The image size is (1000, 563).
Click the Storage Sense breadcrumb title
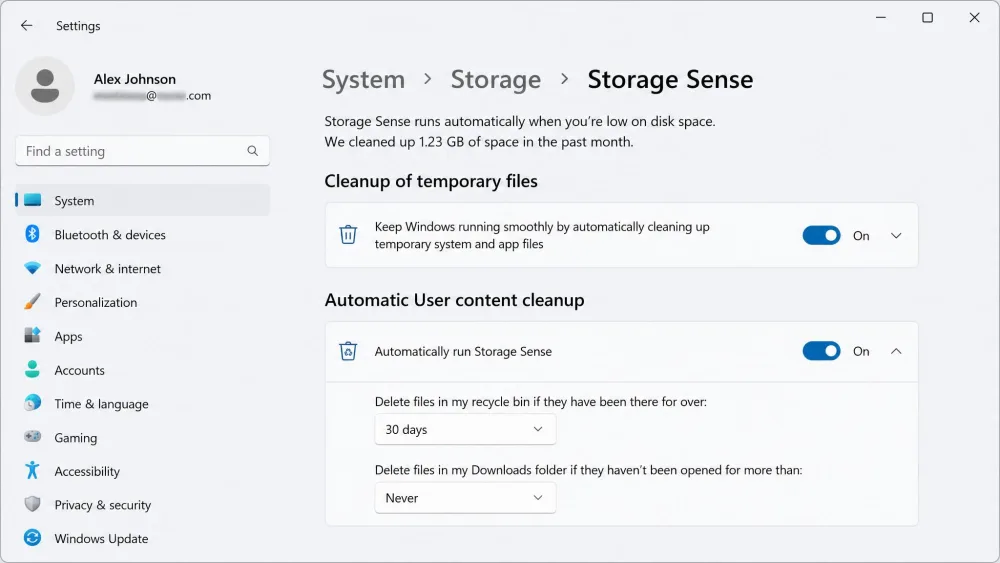670,80
